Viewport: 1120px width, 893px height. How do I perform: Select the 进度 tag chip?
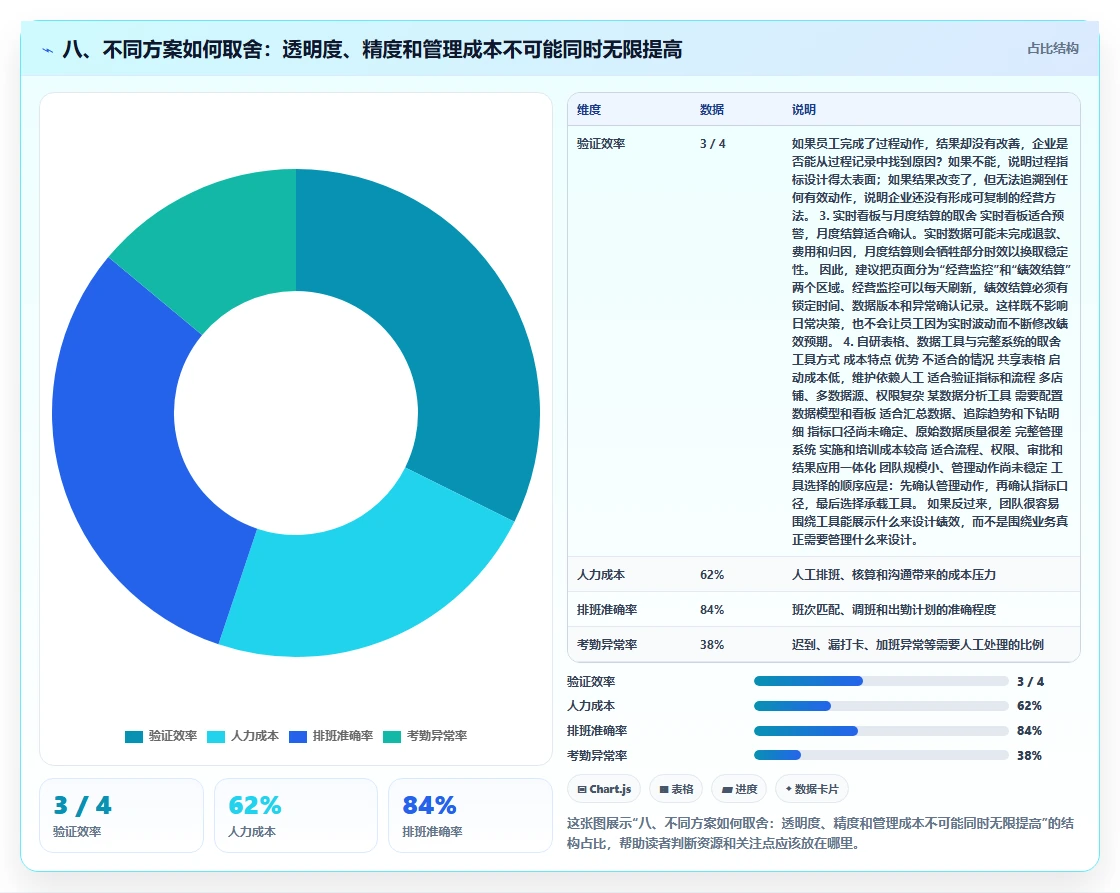[739, 789]
